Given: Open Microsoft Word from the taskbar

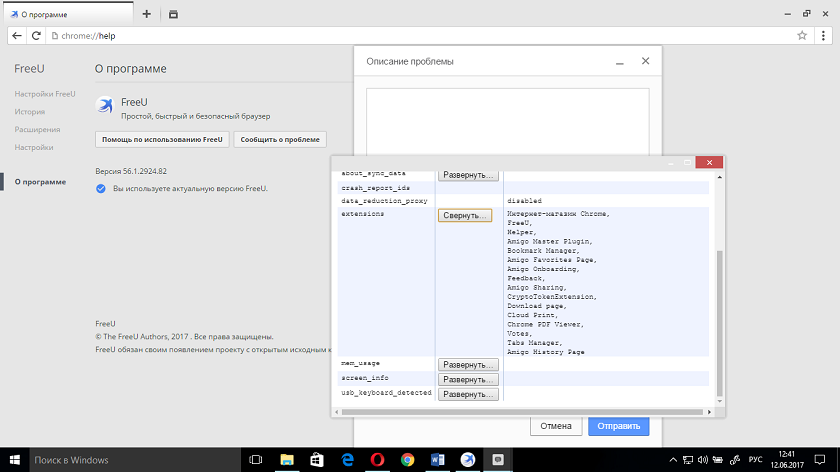Looking at the screenshot, I should coord(437,459).
